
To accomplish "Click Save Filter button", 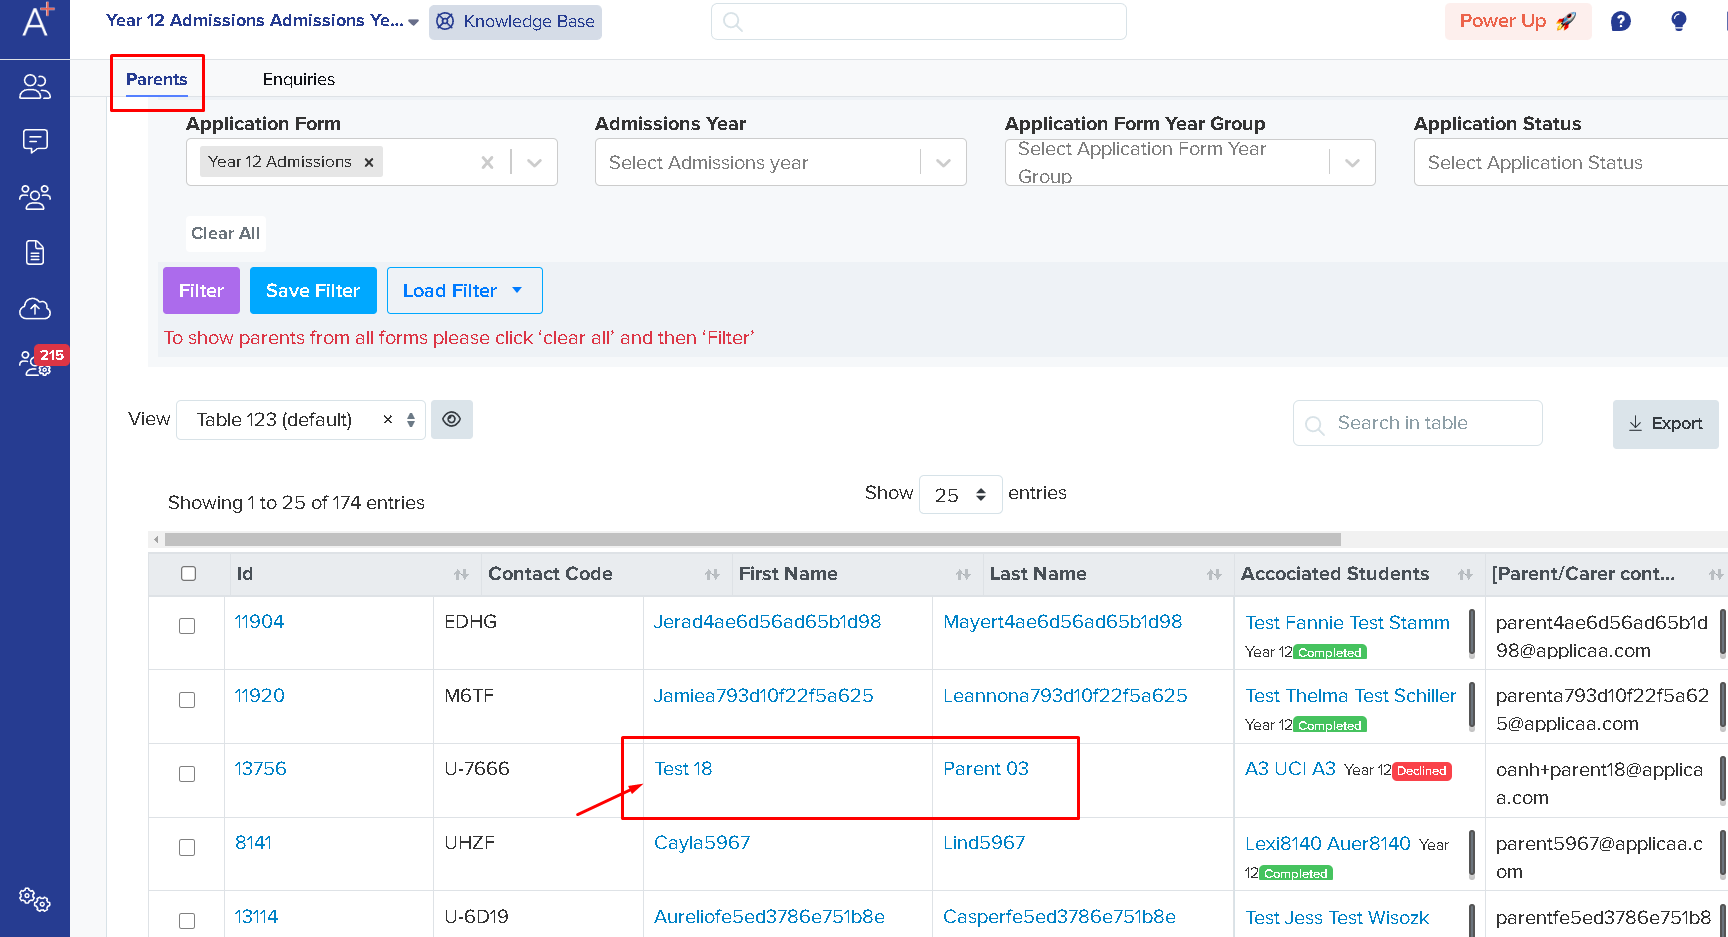I will (313, 291).
